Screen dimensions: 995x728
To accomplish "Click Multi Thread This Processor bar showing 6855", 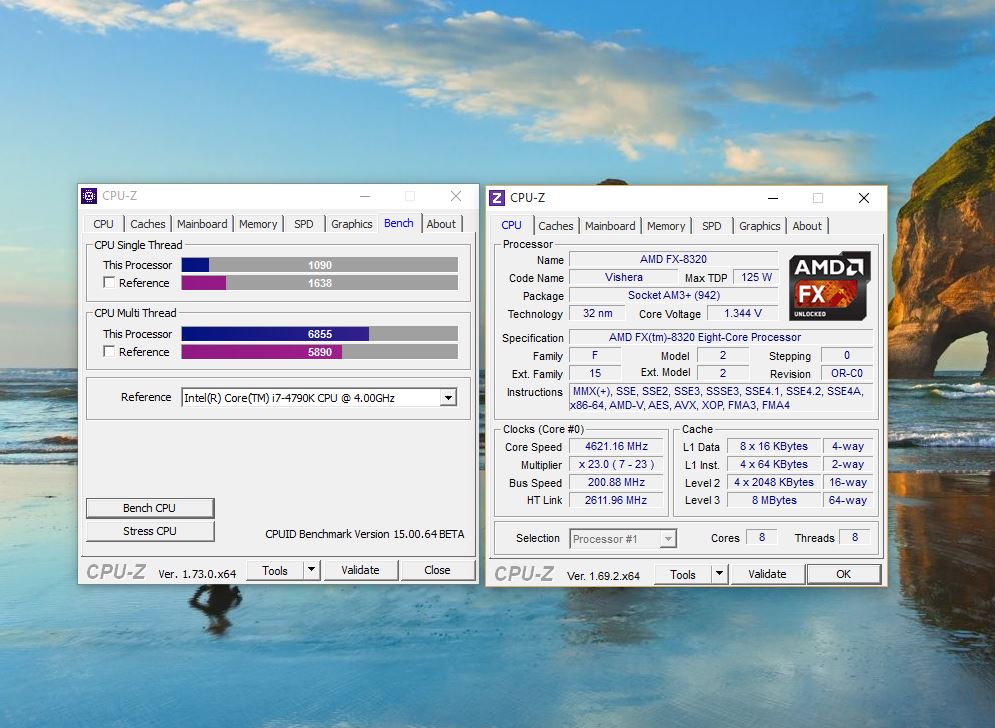I will point(320,334).
